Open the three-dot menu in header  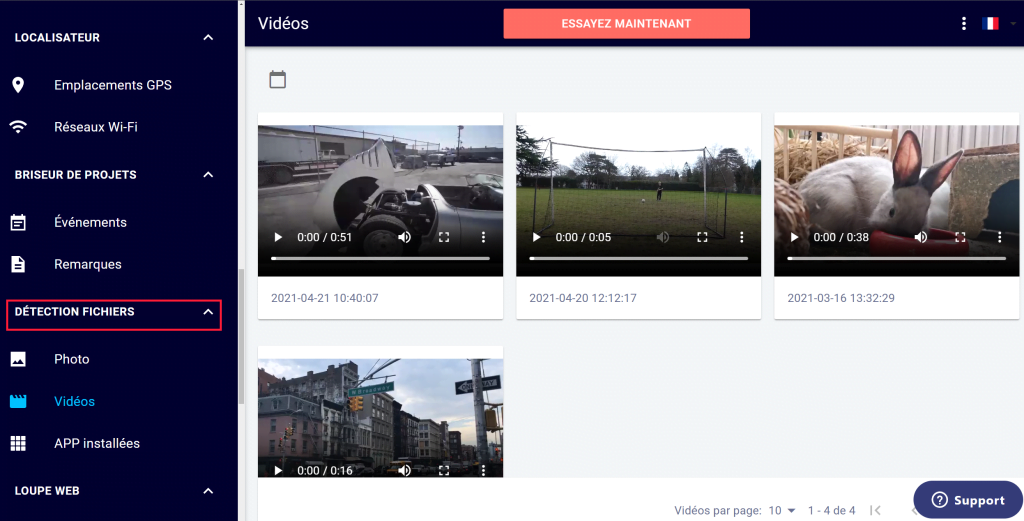click(964, 24)
